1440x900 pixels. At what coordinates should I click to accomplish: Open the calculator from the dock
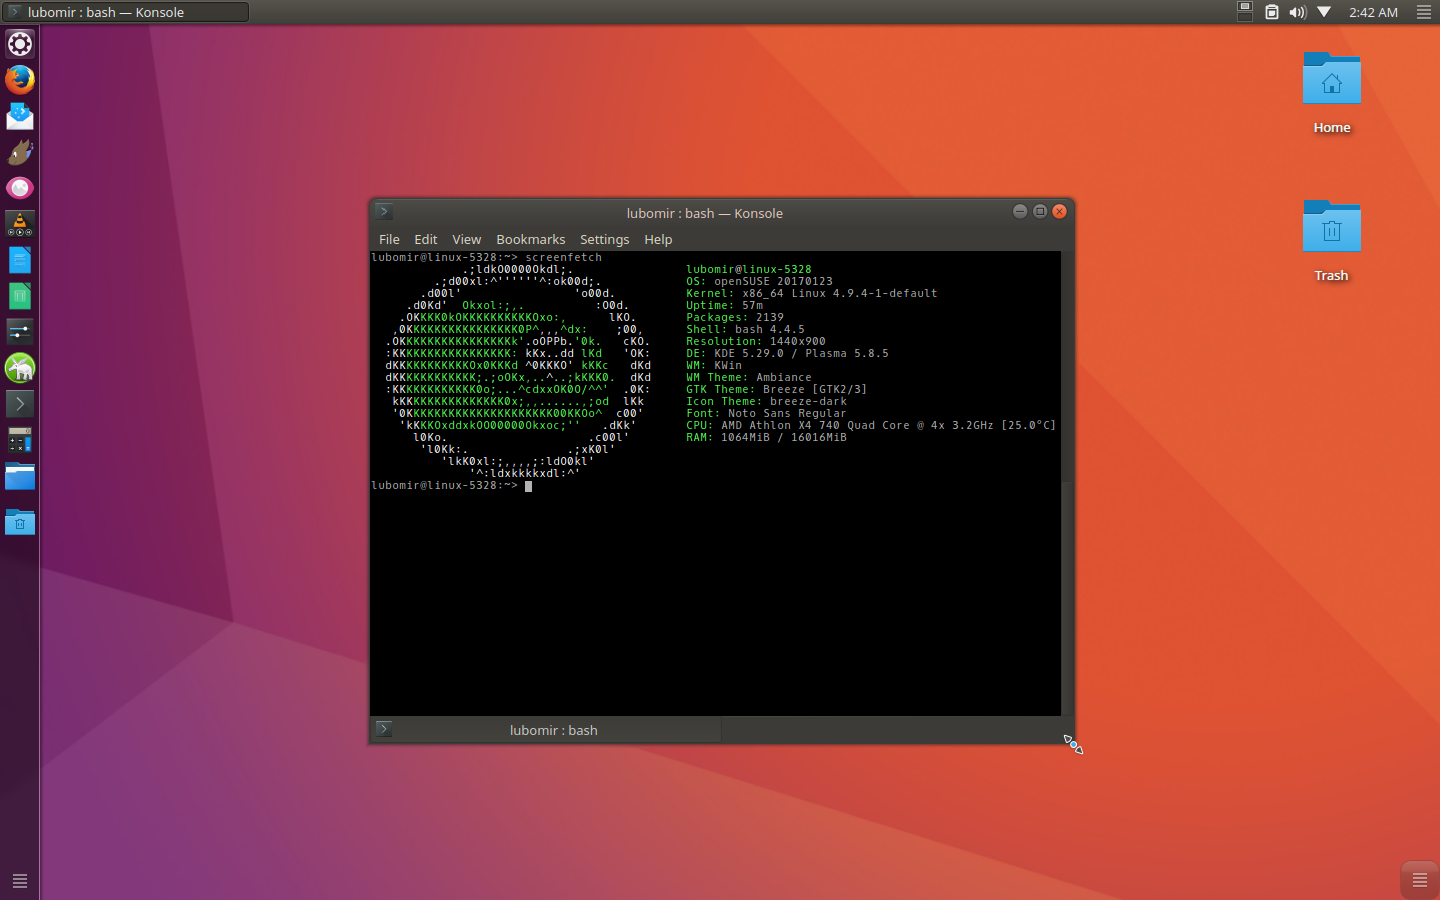coord(20,440)
